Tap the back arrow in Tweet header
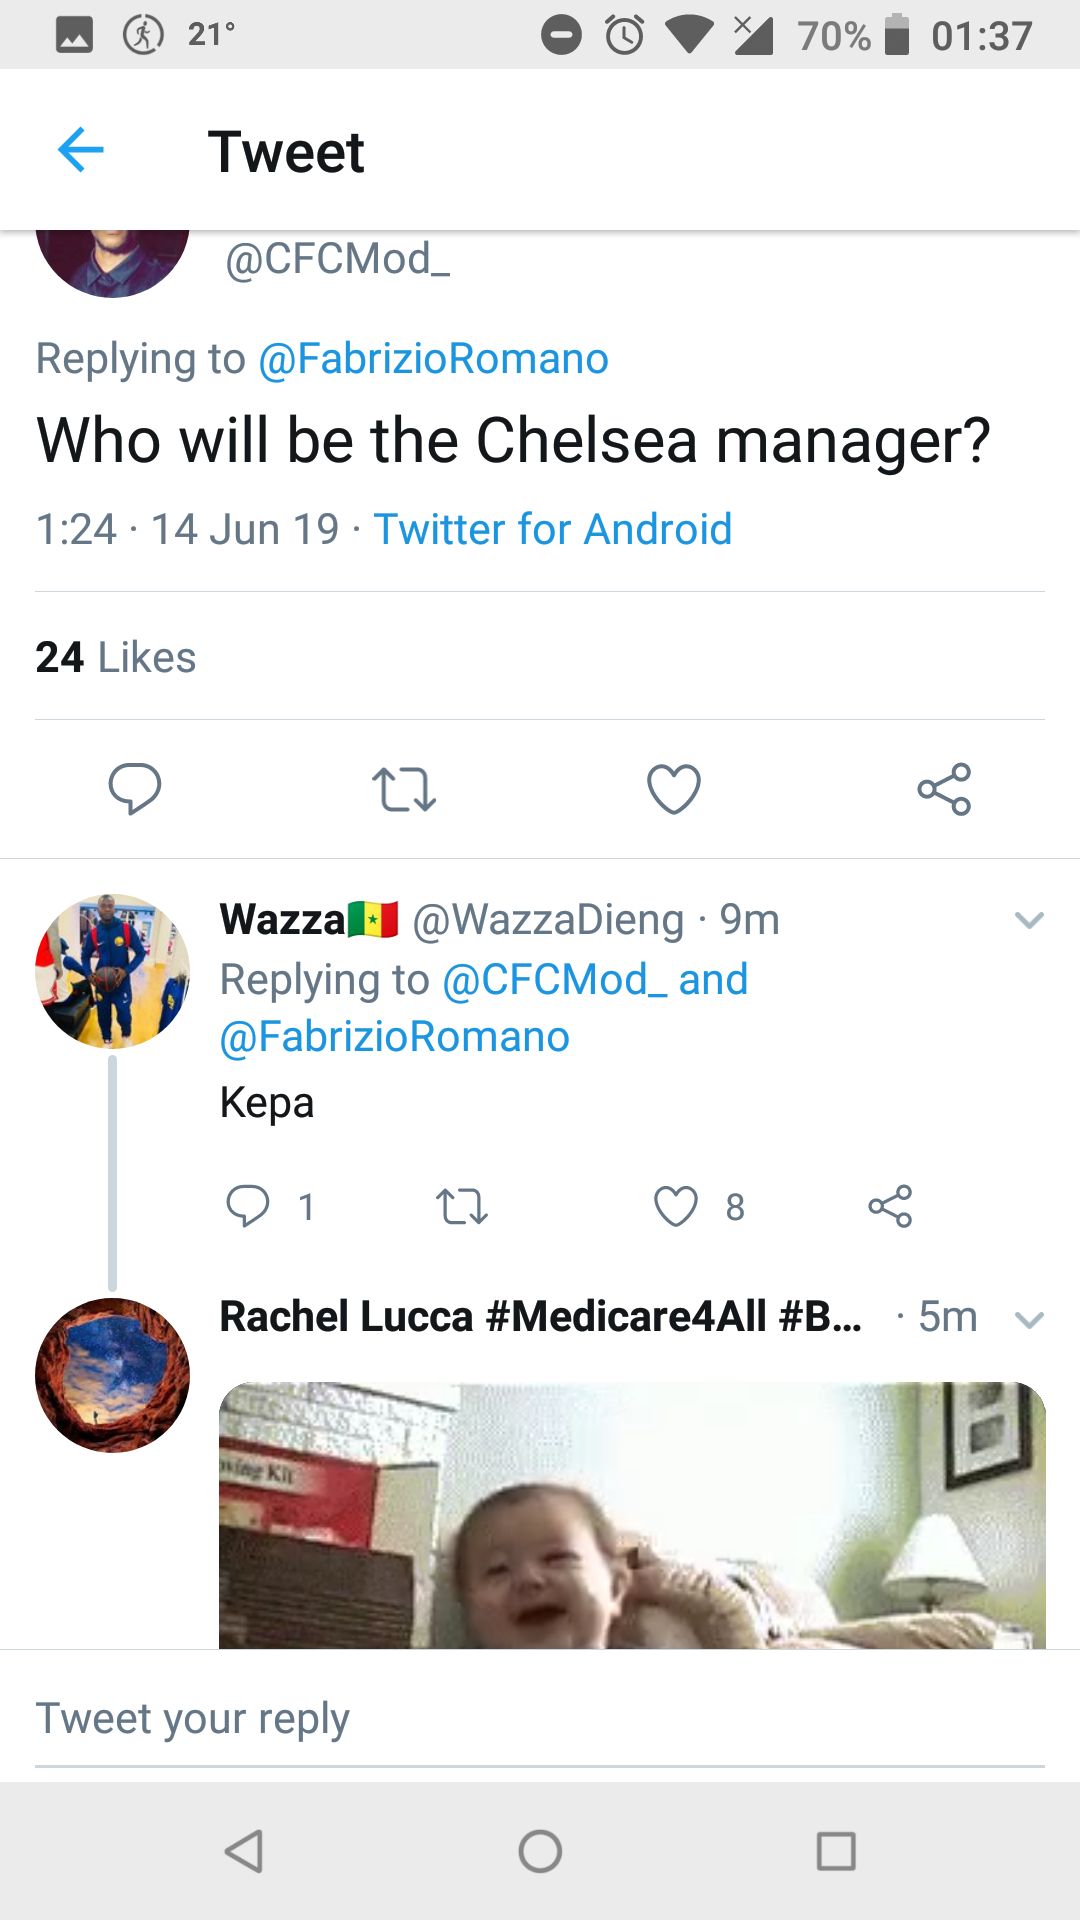The height and width of the screenshot is (1920, 1080). click(81, 151)
